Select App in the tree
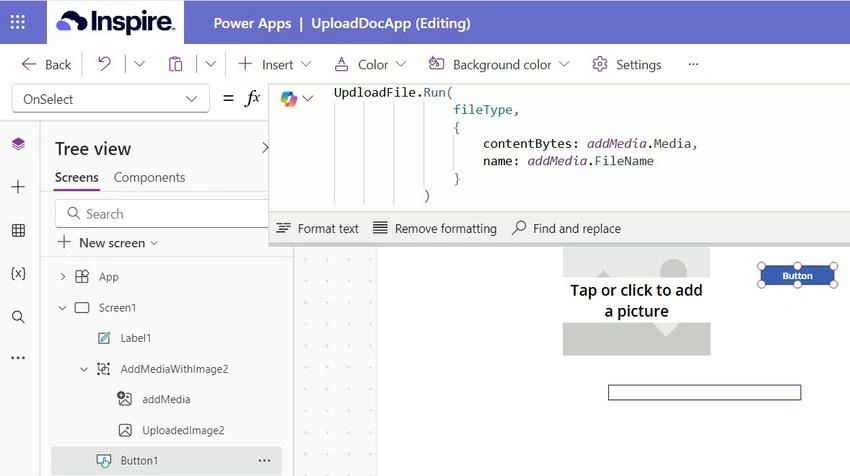This screenshot has width=850, height=476. pyautogui.click(x=108, y=277)
